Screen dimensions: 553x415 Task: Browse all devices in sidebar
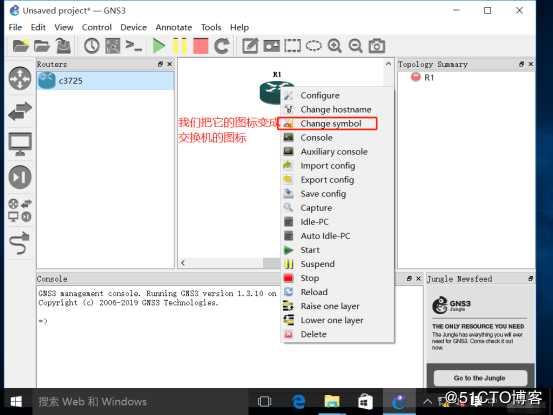coord(20,210)
